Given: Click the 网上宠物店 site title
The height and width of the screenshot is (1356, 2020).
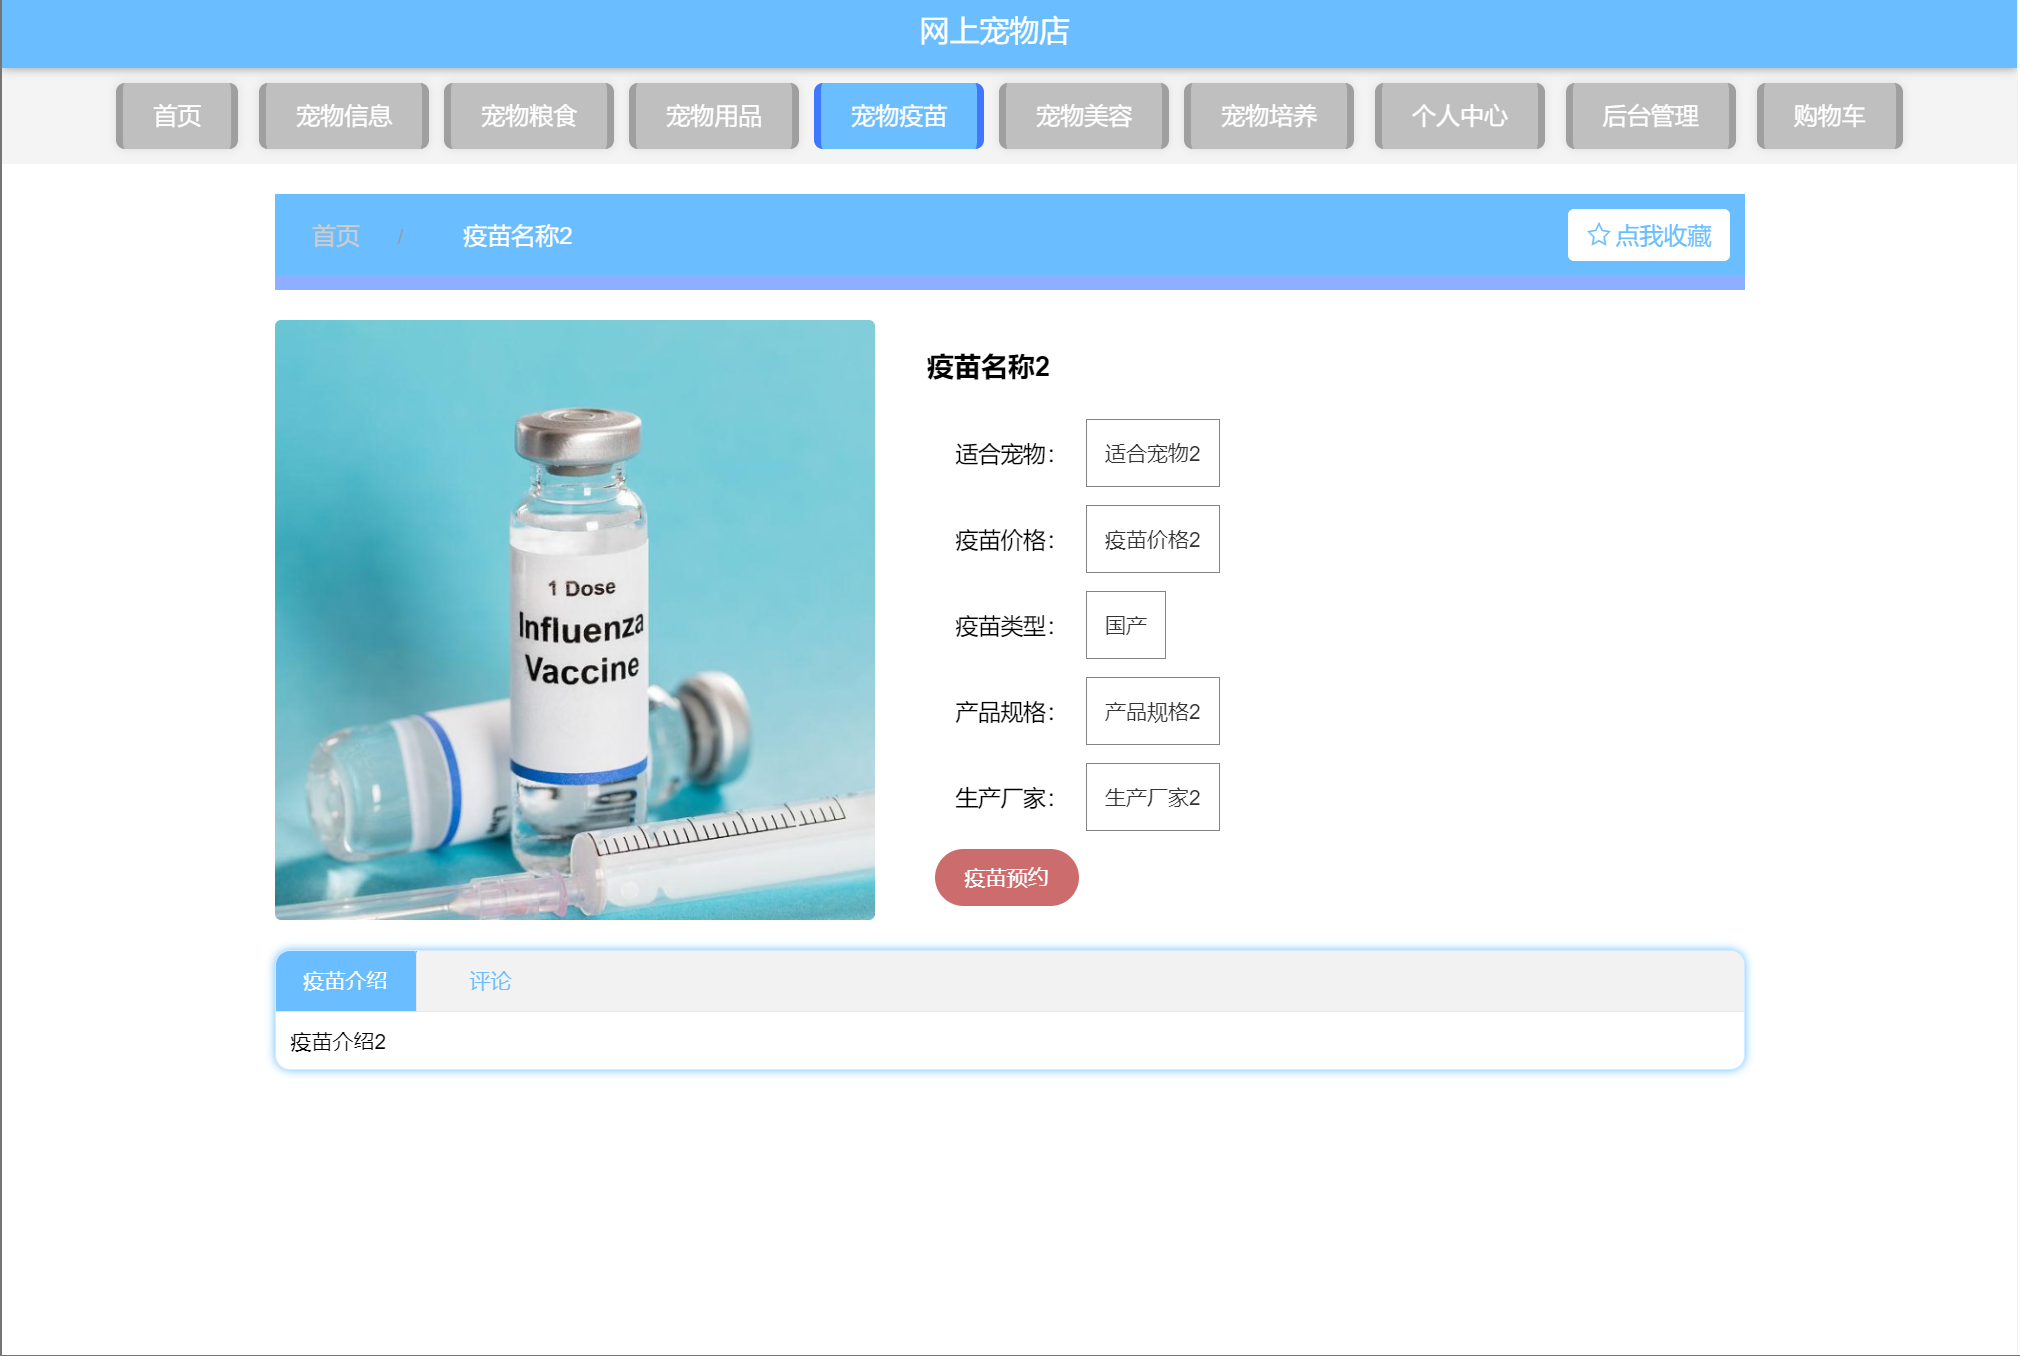Looking at the screenshot, I should click(994, 32).
